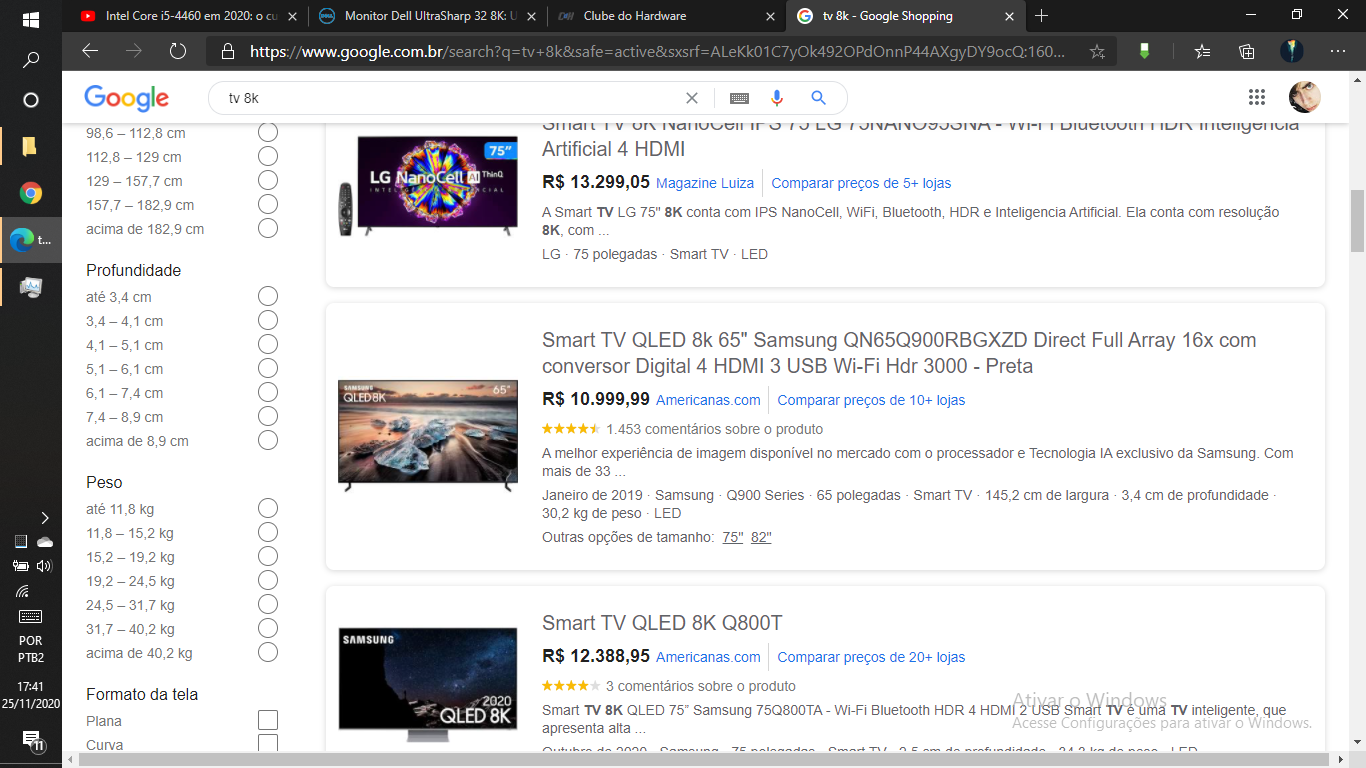Switch to Clube do Hardware tab
This screenshot has width=1366, height=768.
click(667, 16)
